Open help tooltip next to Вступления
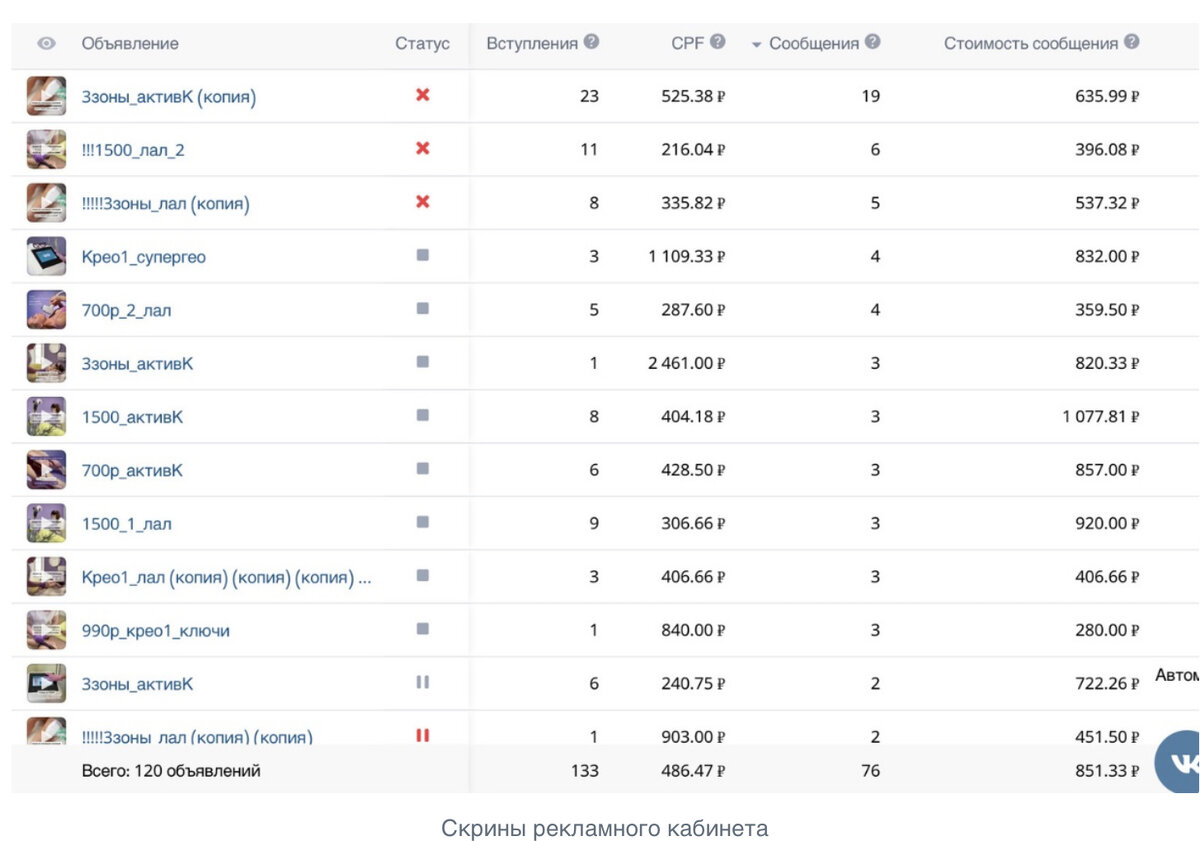 pyautogui.click(x=592, y=42)
